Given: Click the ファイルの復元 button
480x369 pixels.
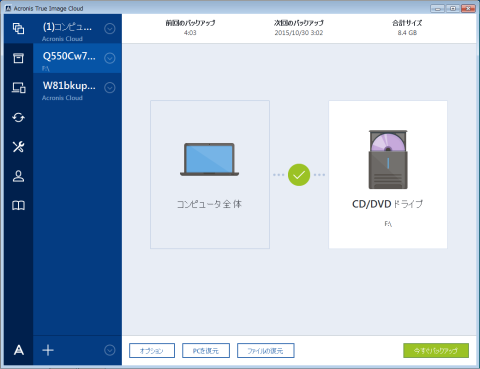Looking at the screenshot, I should tap(266, 351).
